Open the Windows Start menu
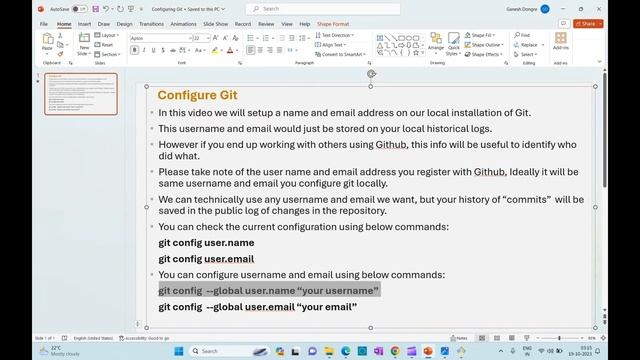This screenshot has height=360, width=640. [x=179, y=351]
